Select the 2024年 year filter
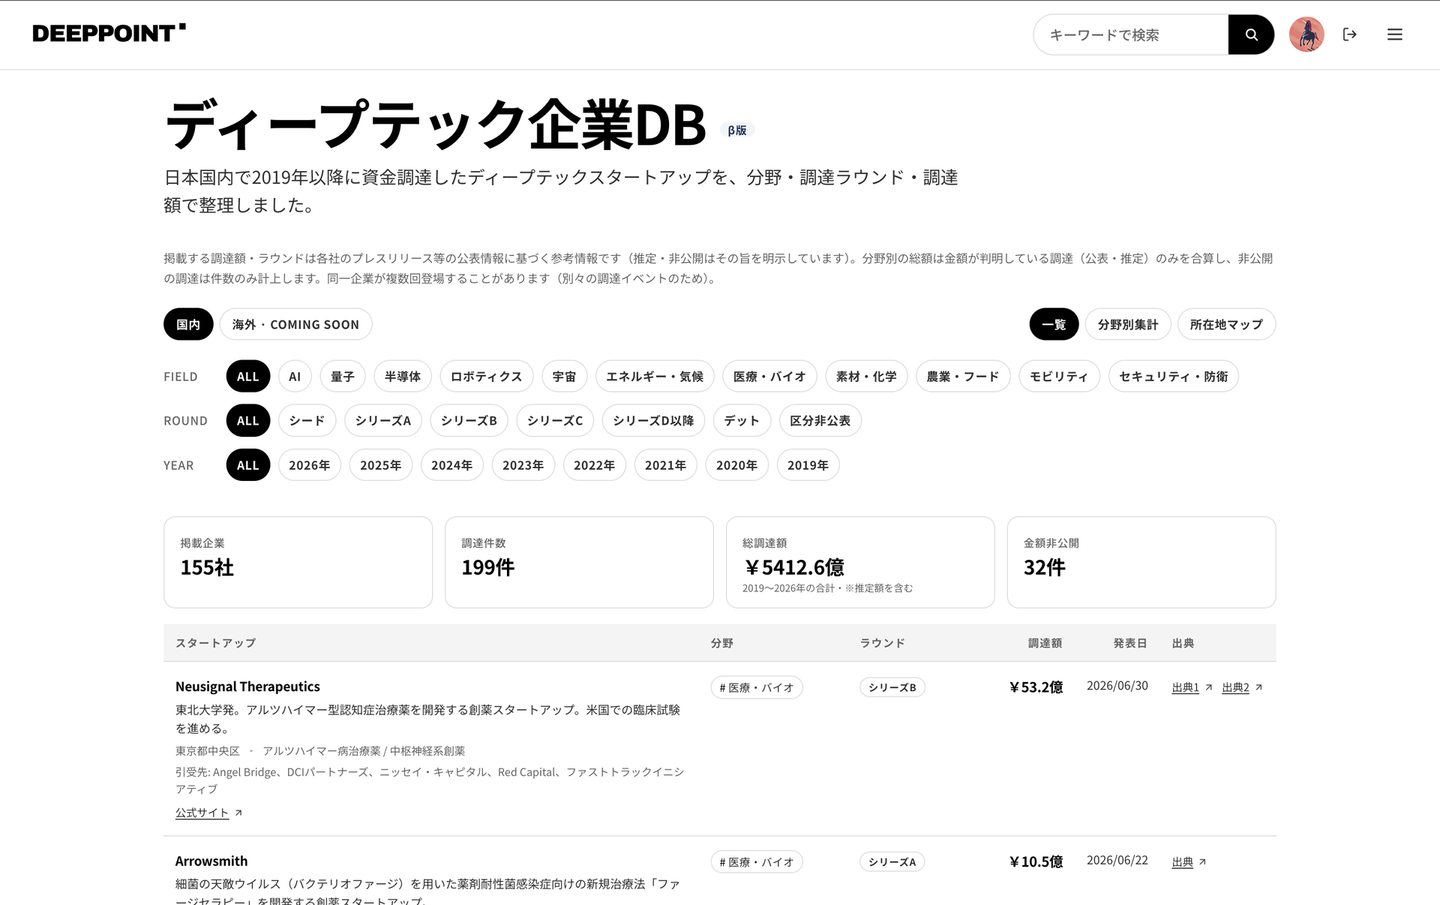The height and width of the screenshot is (905, 1440). (x=451, y=465)
